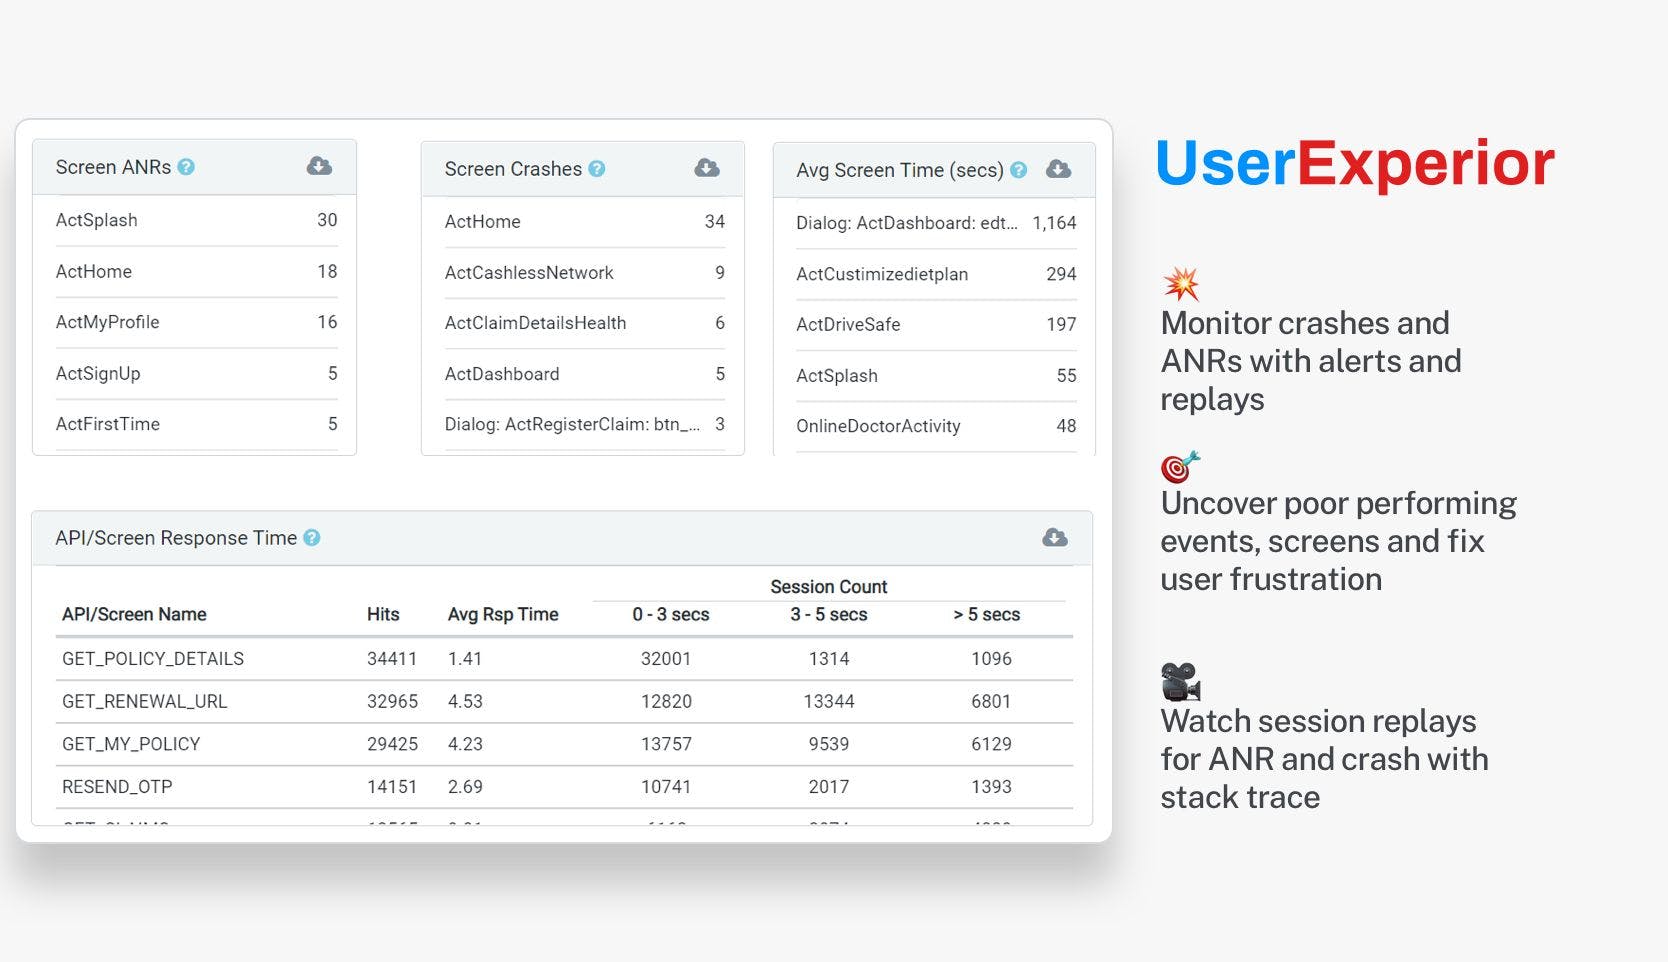The height and width of the screenshot is (962, 1668).
Task: Open help tooltip for Avg Screen Time
Action: tap(1017, 170)
